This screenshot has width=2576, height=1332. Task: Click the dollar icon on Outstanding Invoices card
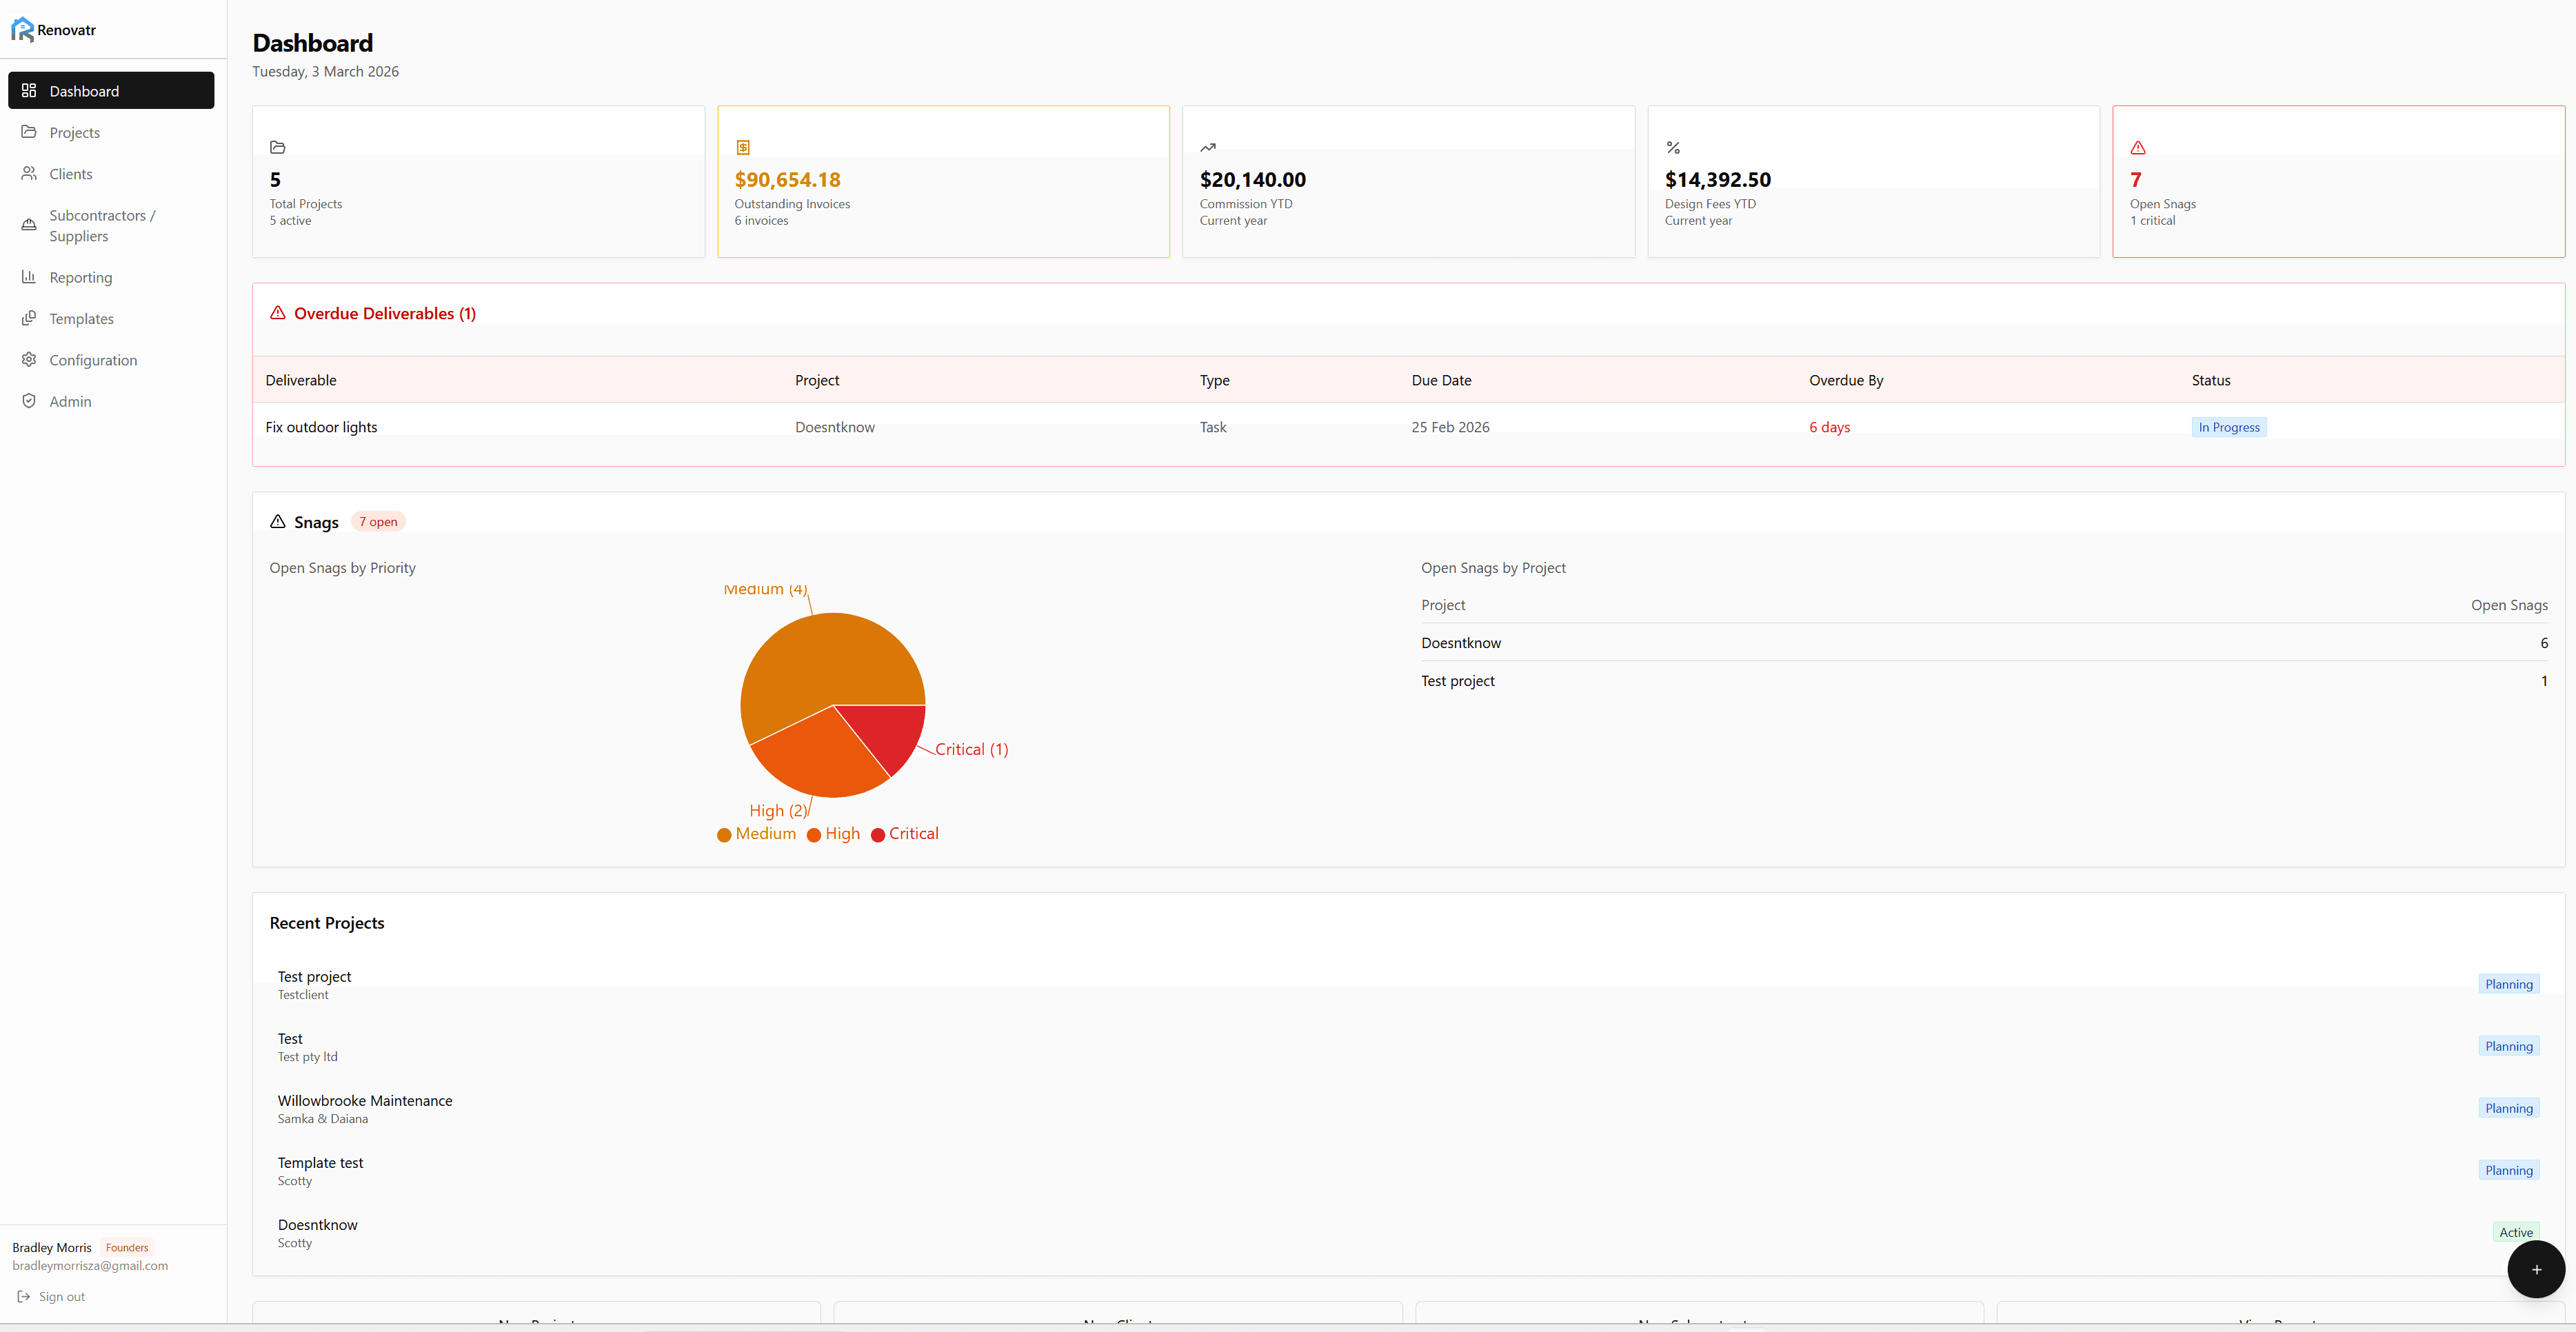click(x=743, y=147)
